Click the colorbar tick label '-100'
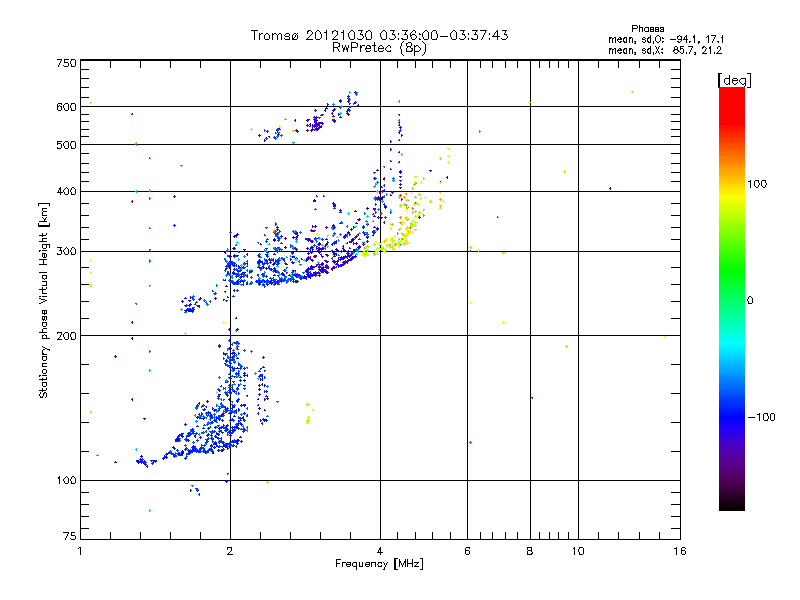 tap(761, 417)
